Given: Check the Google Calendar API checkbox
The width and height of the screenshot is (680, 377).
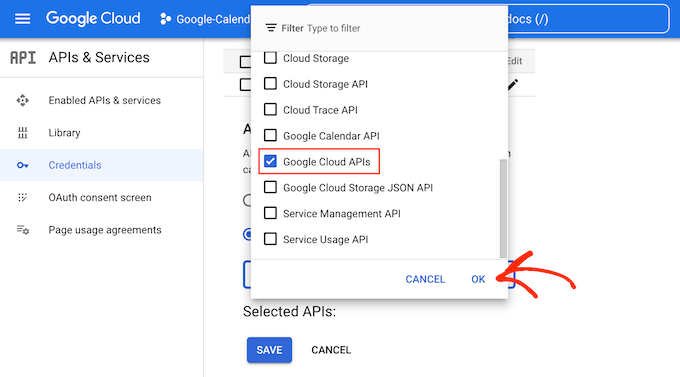Looking at the screenshot, I should (270, 135).
